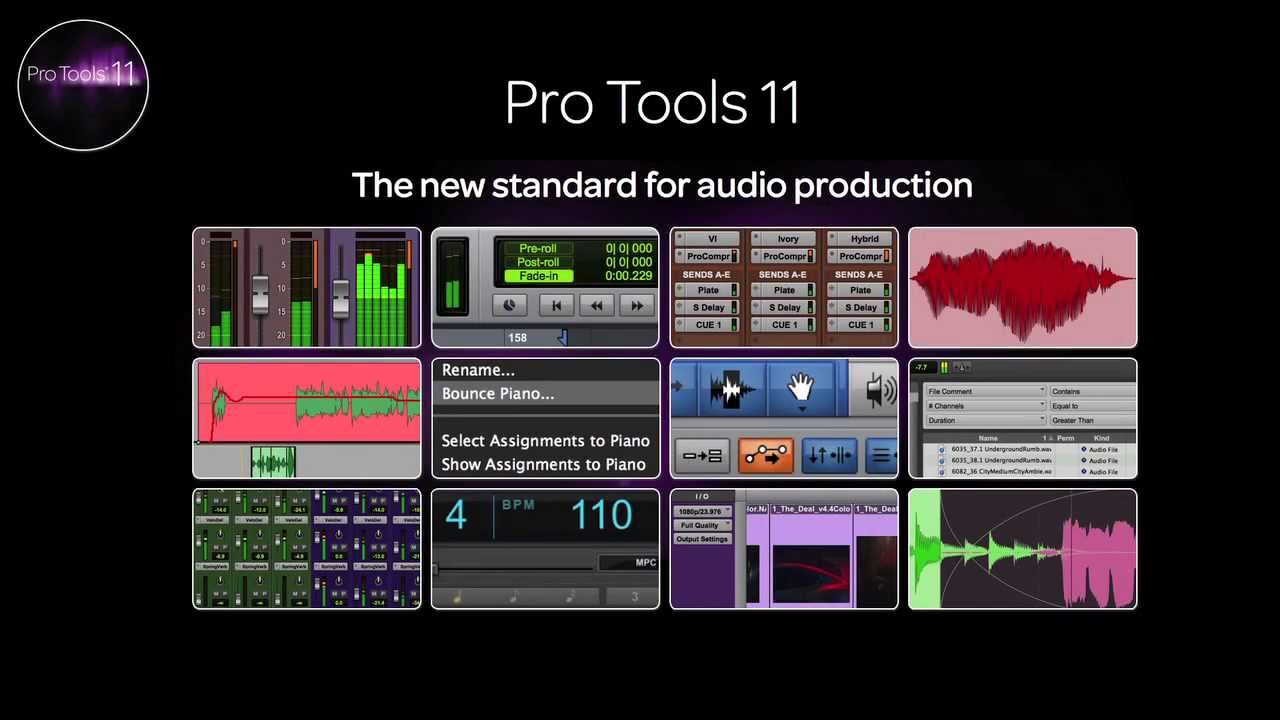
Task: Toggle the highlighted Fade-in button
Action: pos(538,276)
